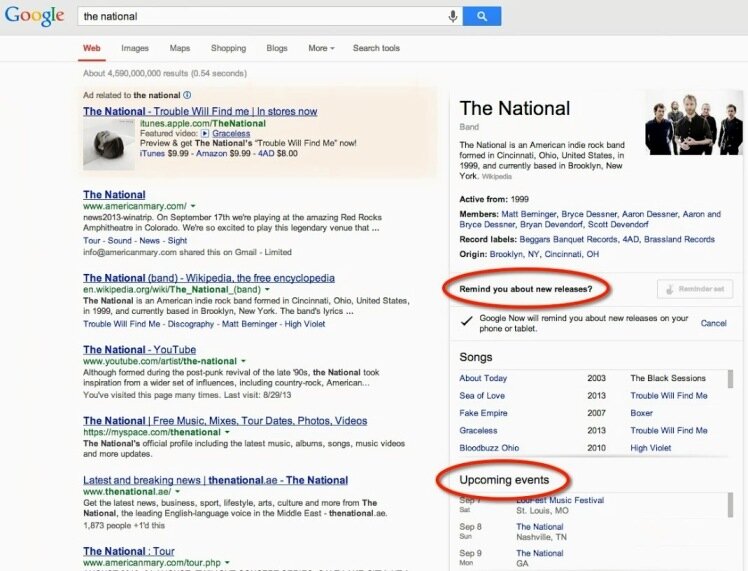Viewport: 748px width, 571px height.
Task: Click the Google logo
Action: (34, 16)
